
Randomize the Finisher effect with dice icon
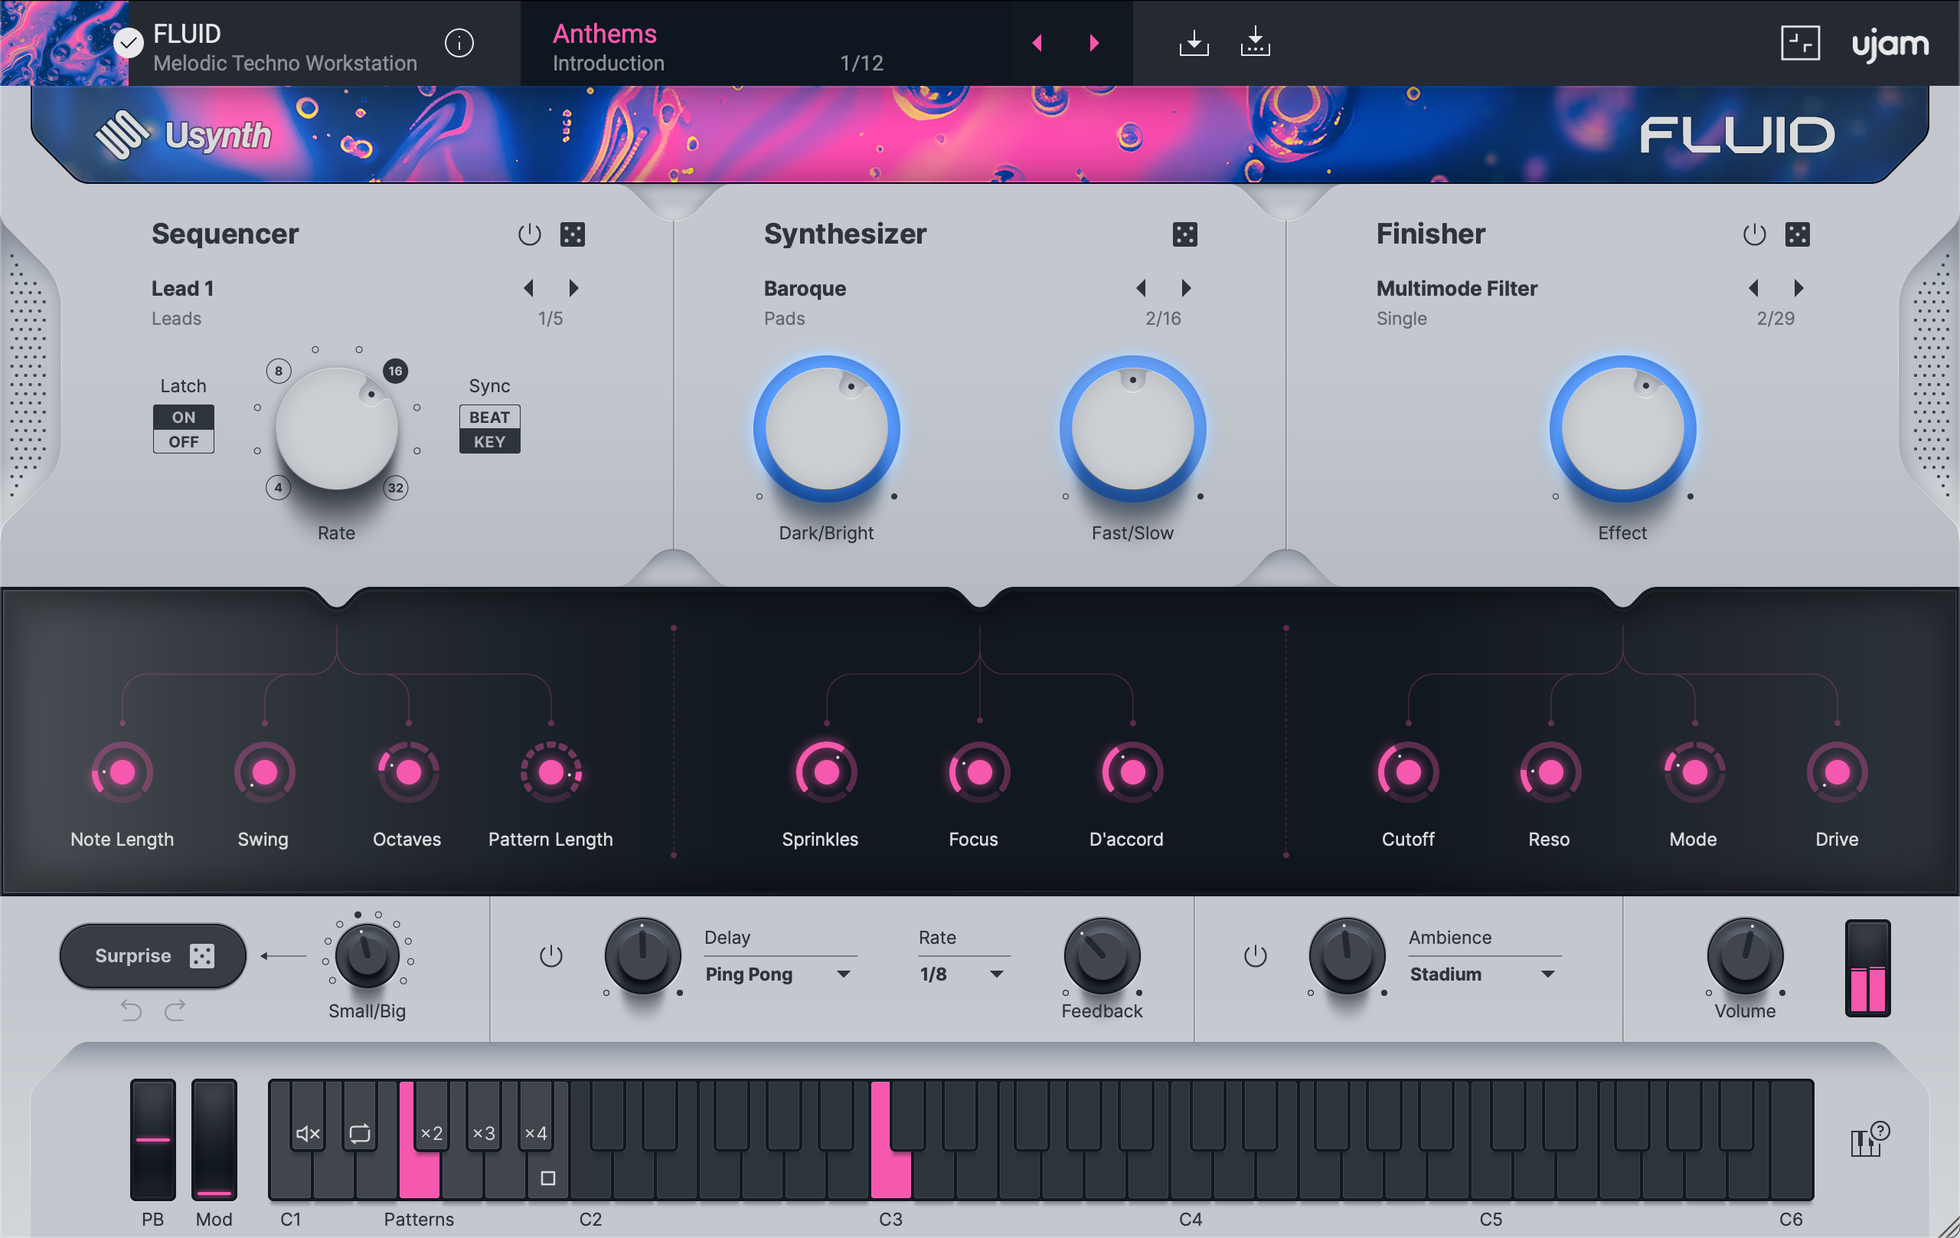(1798, 233)
